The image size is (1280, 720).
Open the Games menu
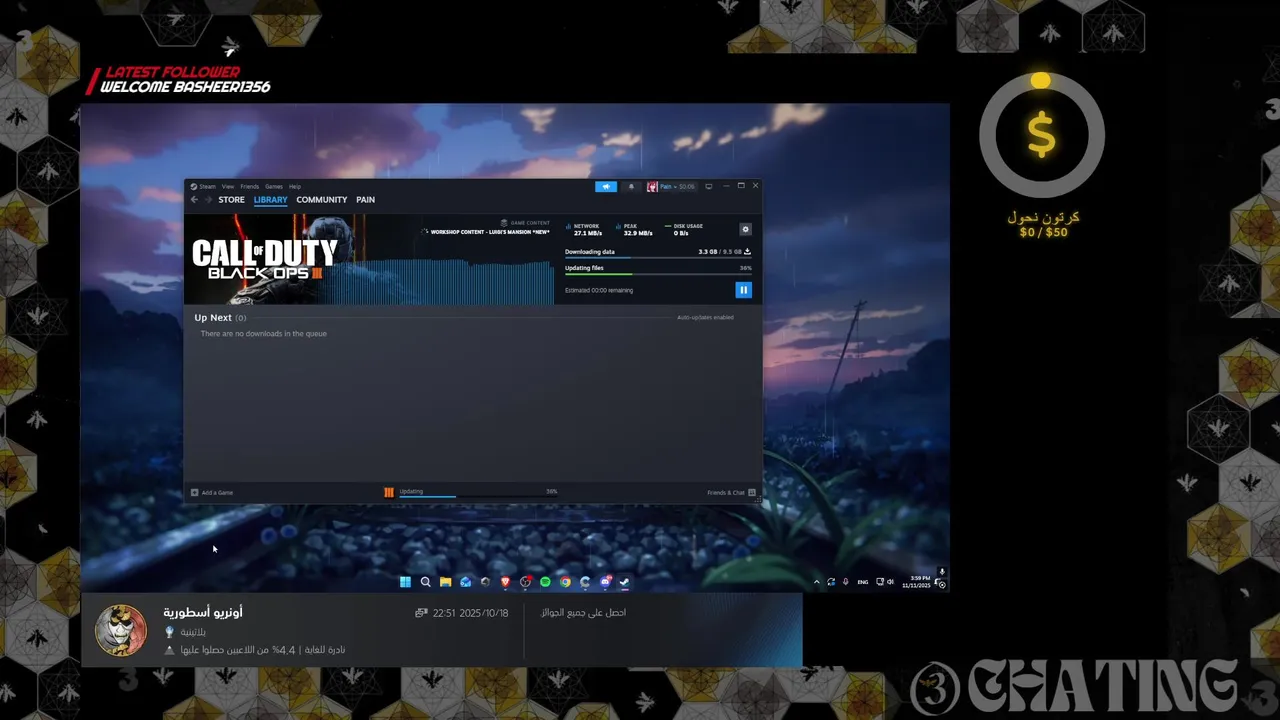pos(274,186)
